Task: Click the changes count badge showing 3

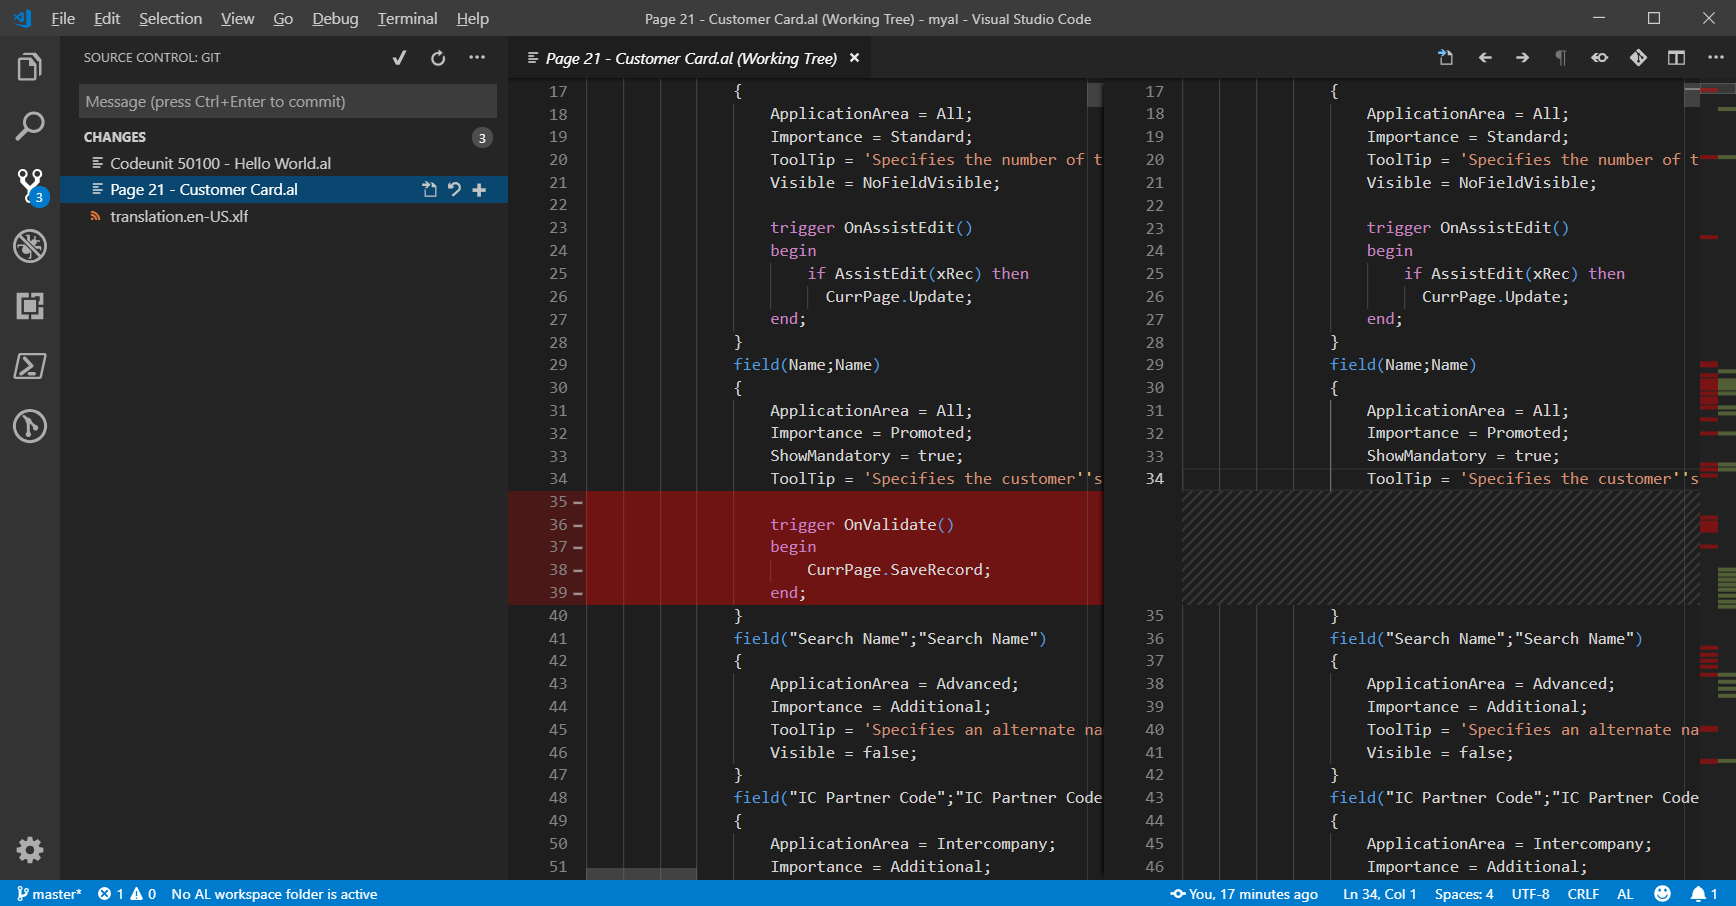Action: click(482, 138)
